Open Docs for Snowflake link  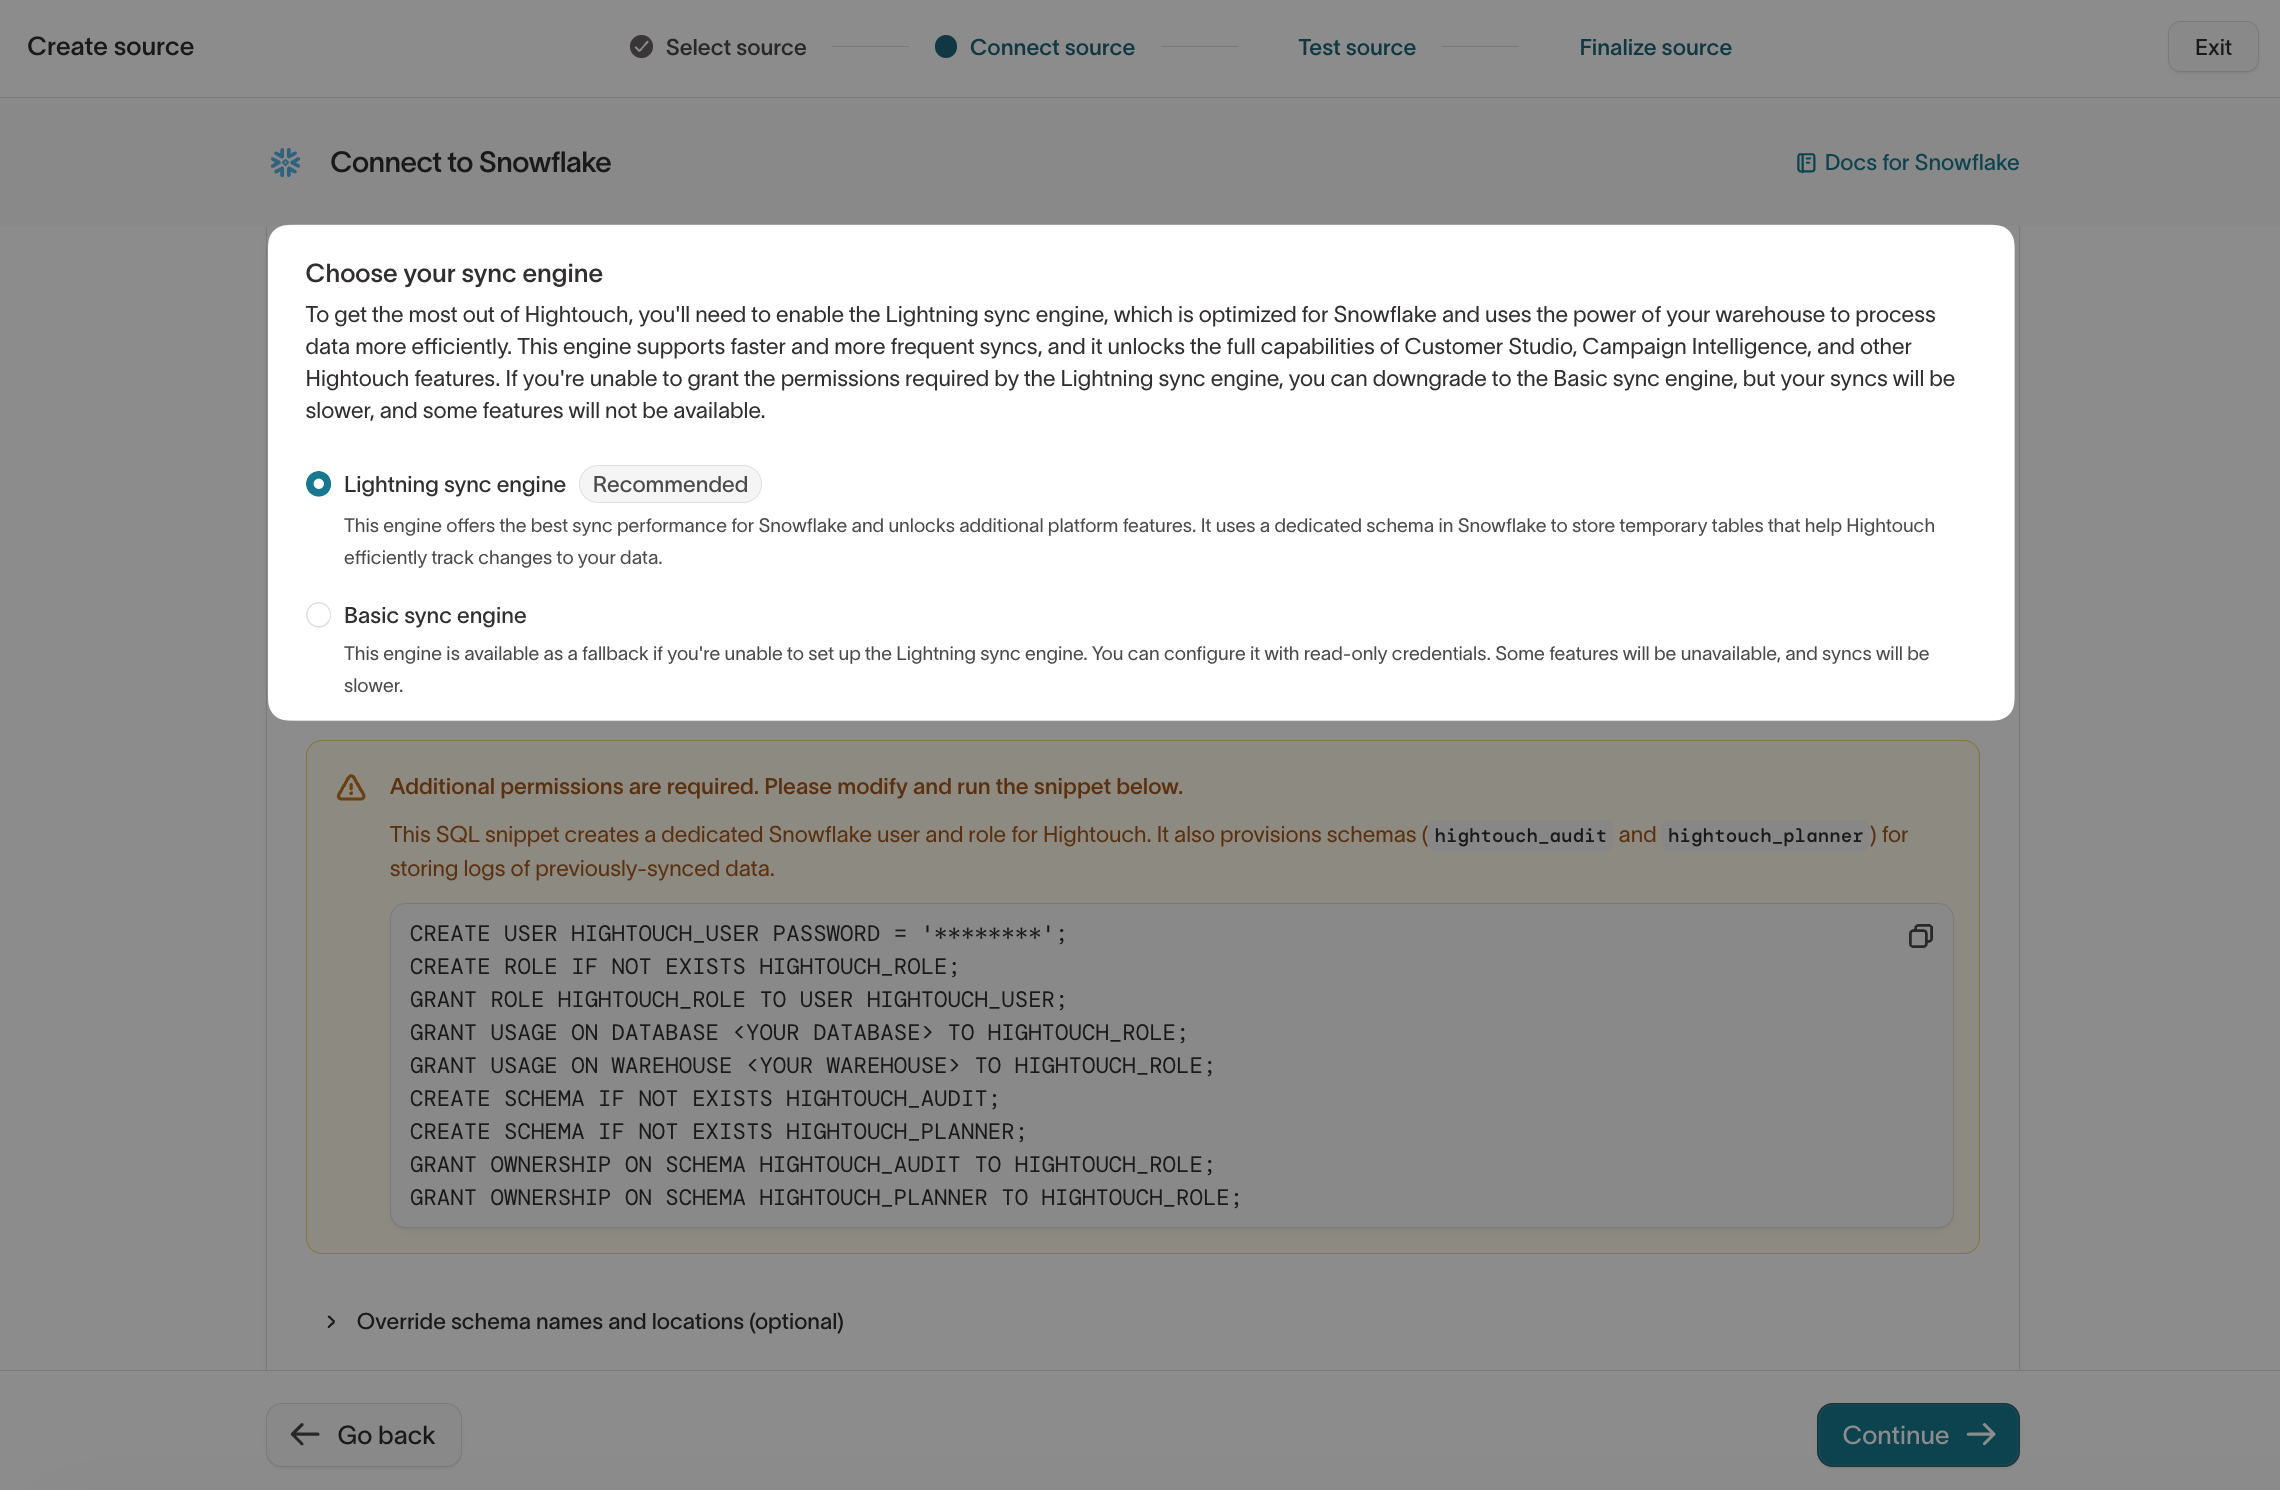(x=1908, y=162)
